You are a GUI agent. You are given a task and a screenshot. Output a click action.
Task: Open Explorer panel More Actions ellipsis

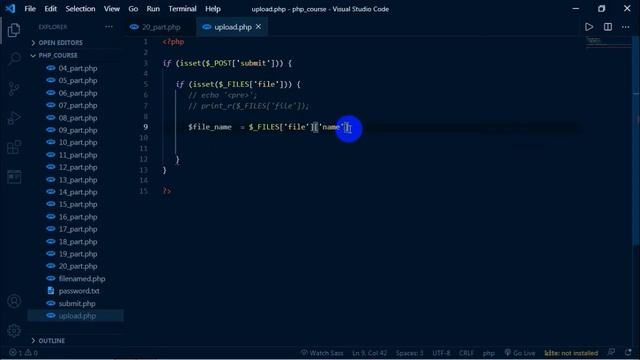pos(109,27)
